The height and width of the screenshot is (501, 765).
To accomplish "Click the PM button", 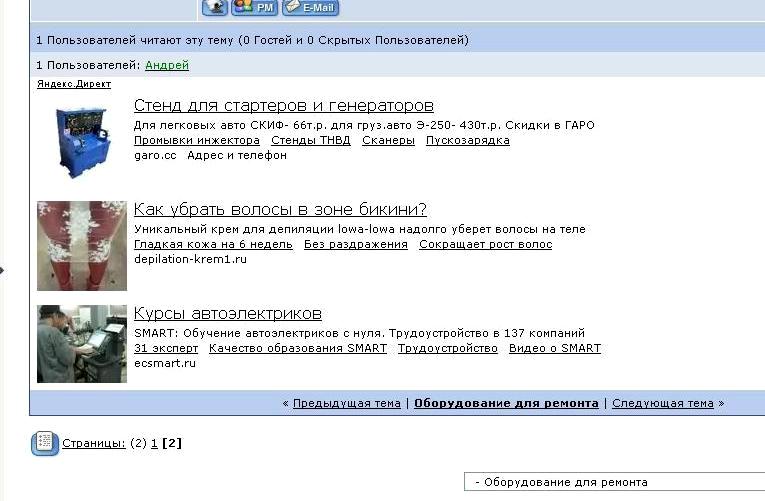I will [x=254, y=7].
